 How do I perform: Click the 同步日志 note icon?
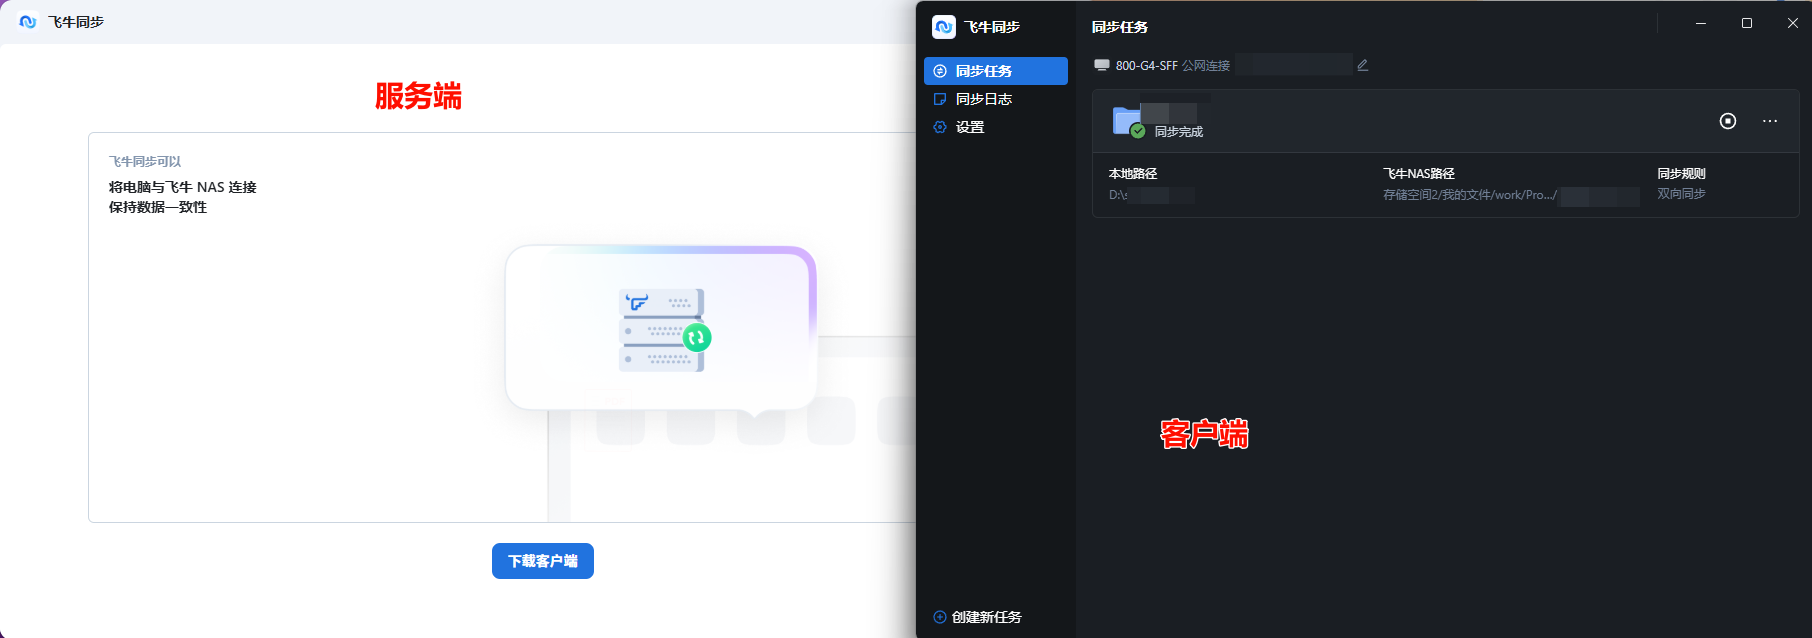[x=940, y=99]
